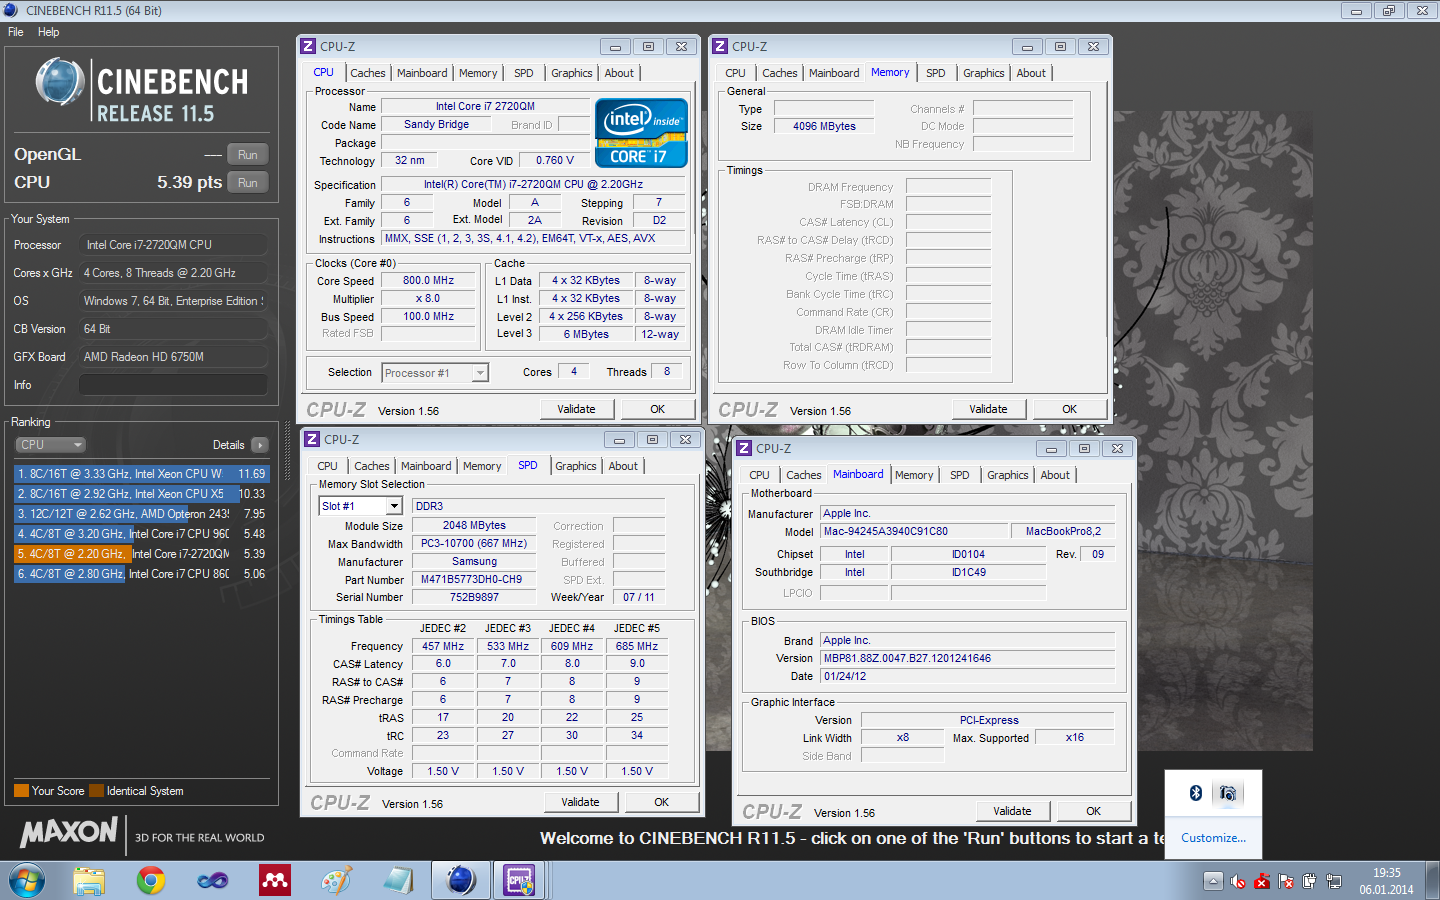Click the Z icon of CPU-Z Memory window
Viewport: 1440px width, 900px height.
(x=720, y=46)
